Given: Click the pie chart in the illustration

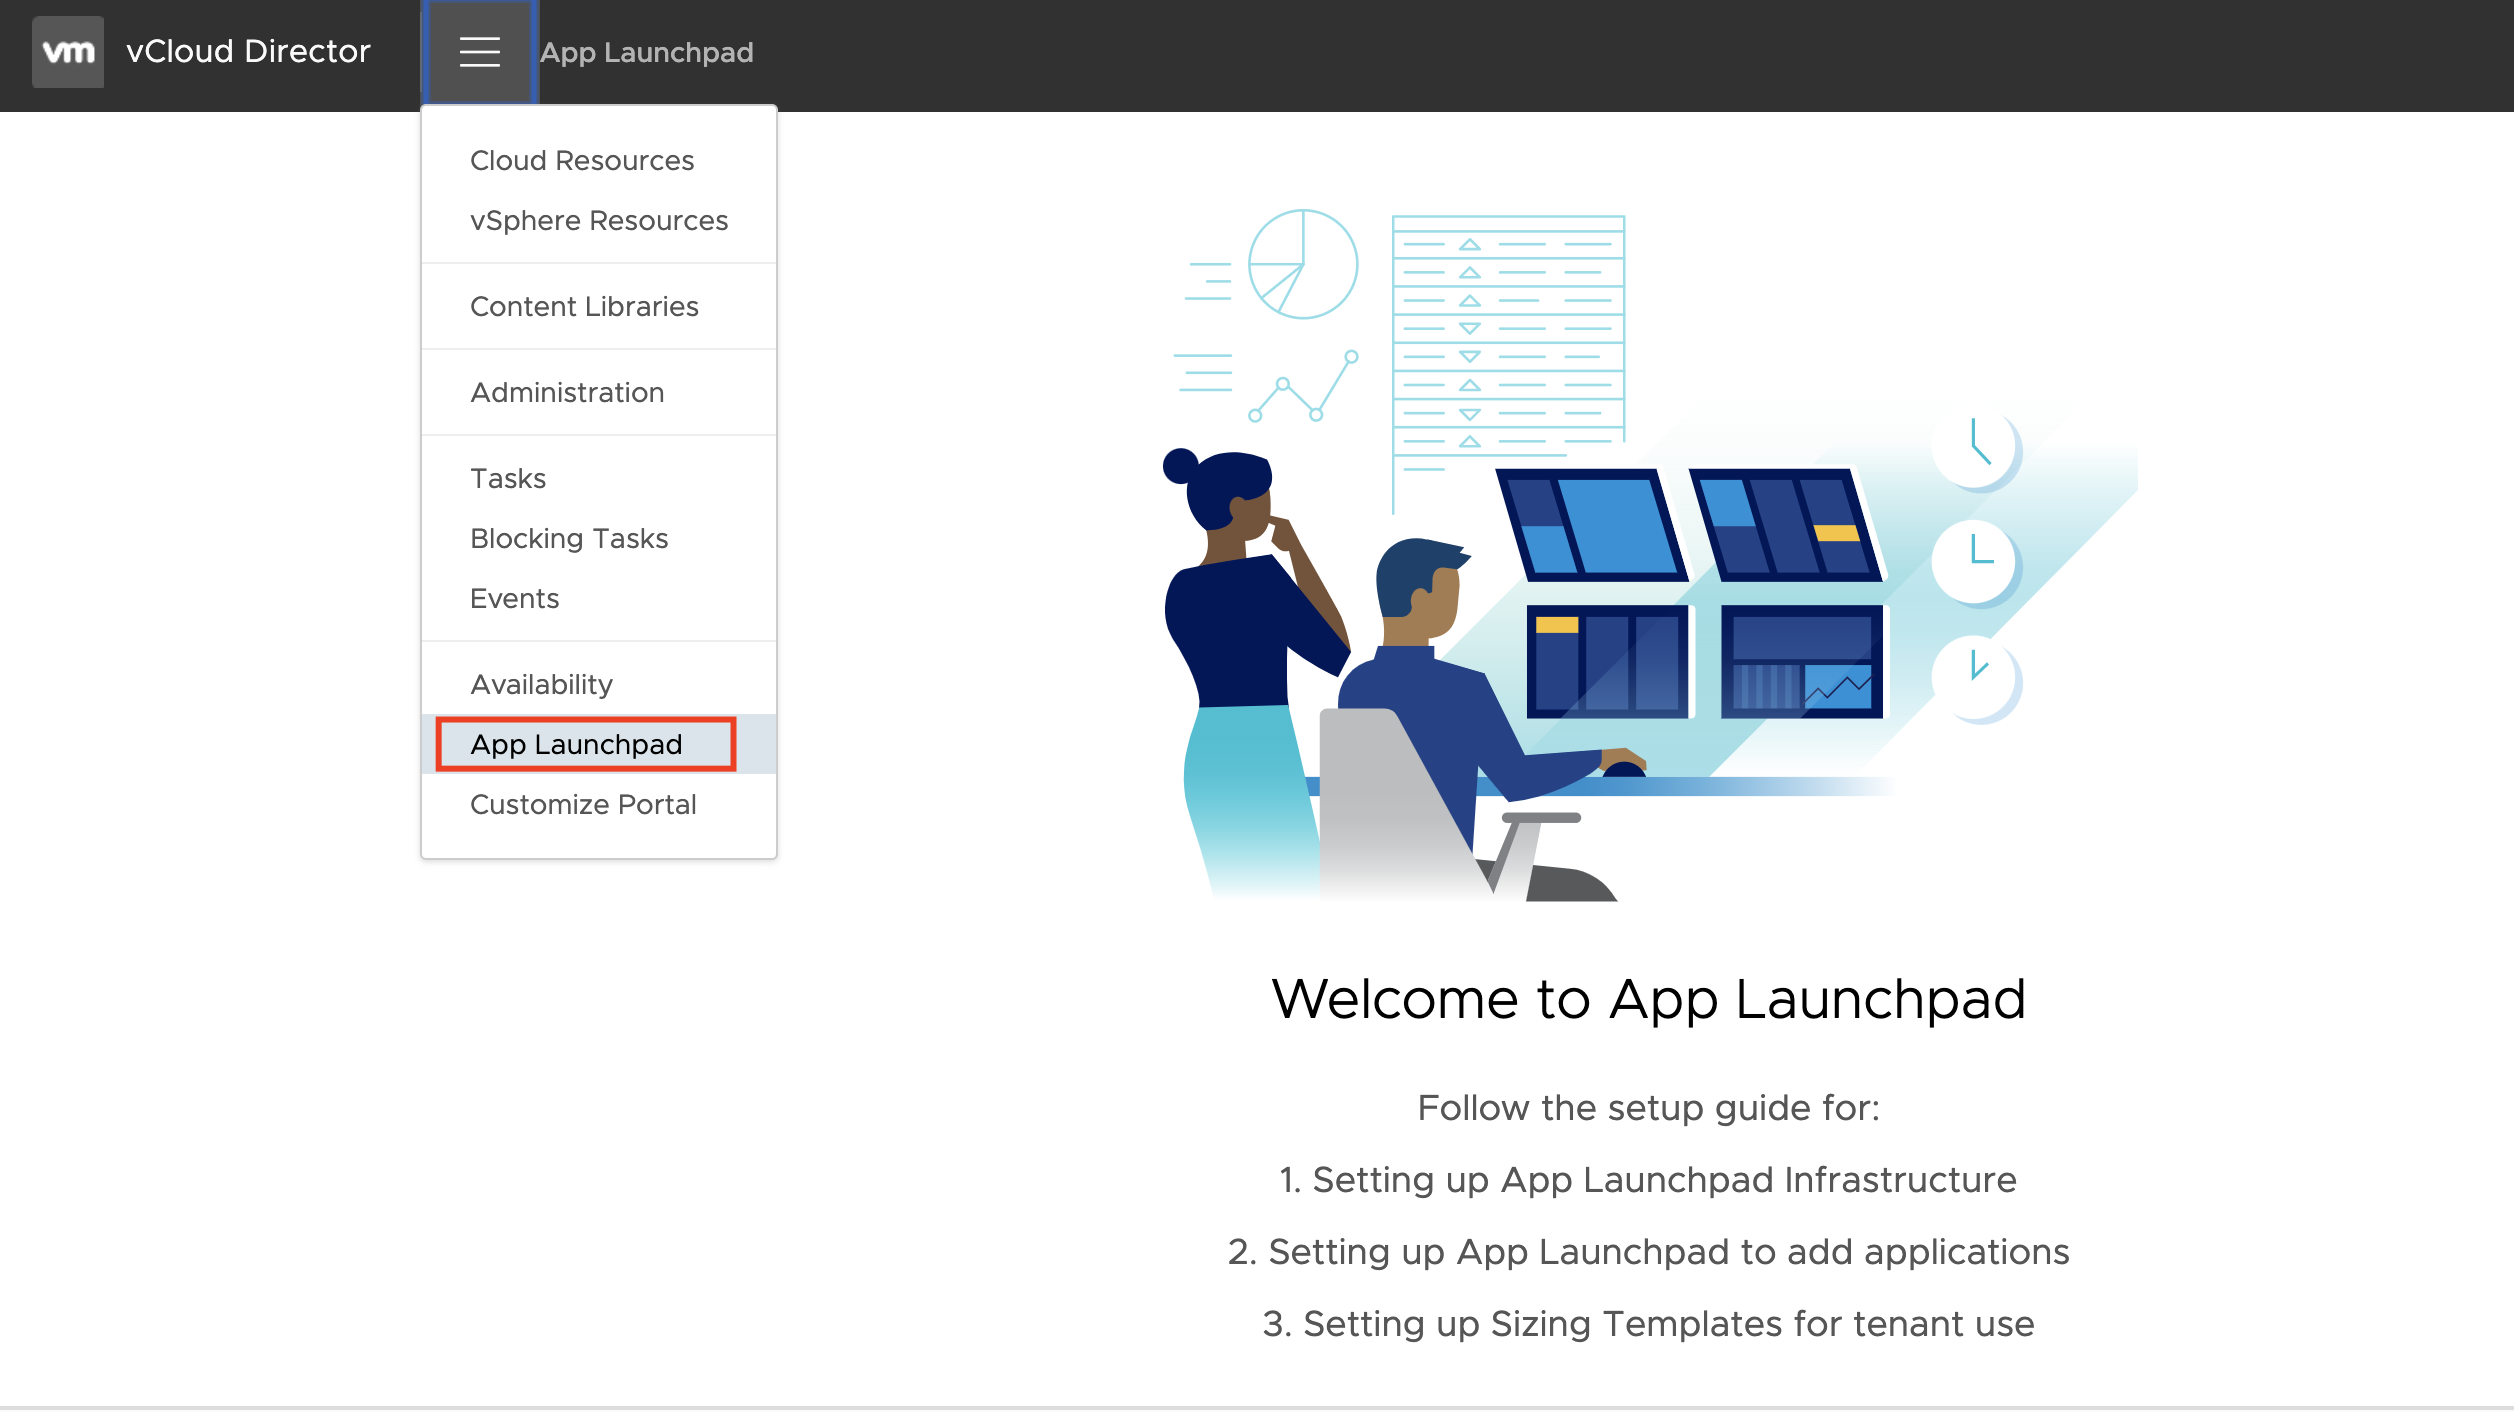Looking at the screenshot, I should [1303, 265].
